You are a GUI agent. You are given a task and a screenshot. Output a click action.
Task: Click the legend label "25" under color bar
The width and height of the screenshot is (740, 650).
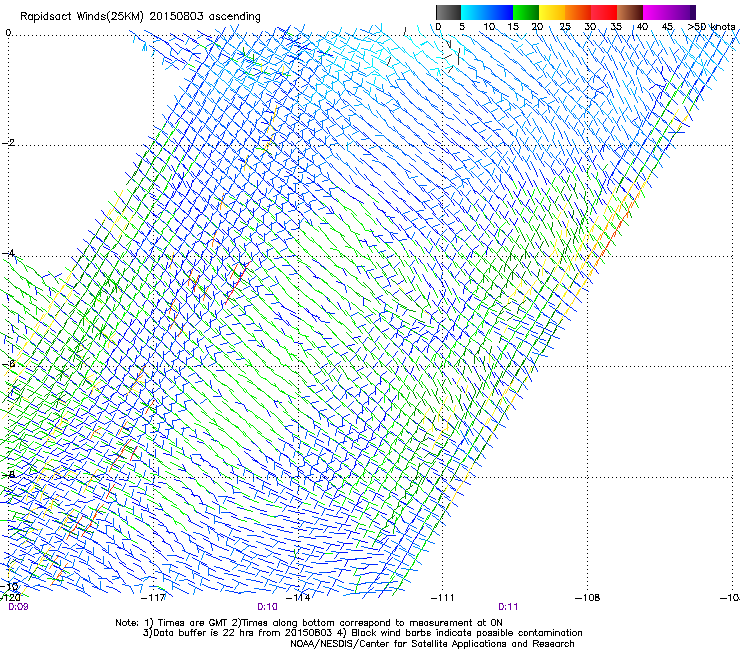point(565,27)
